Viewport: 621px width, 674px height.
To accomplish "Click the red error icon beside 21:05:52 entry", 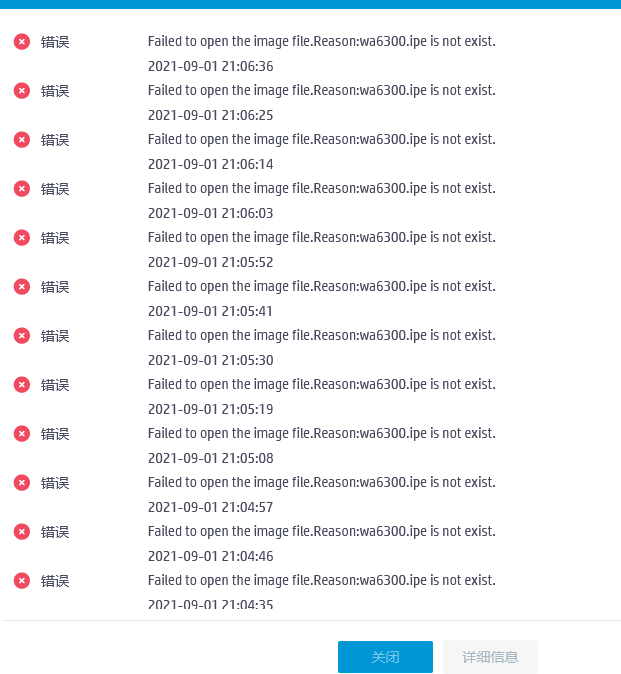I will tap(22, 238).
